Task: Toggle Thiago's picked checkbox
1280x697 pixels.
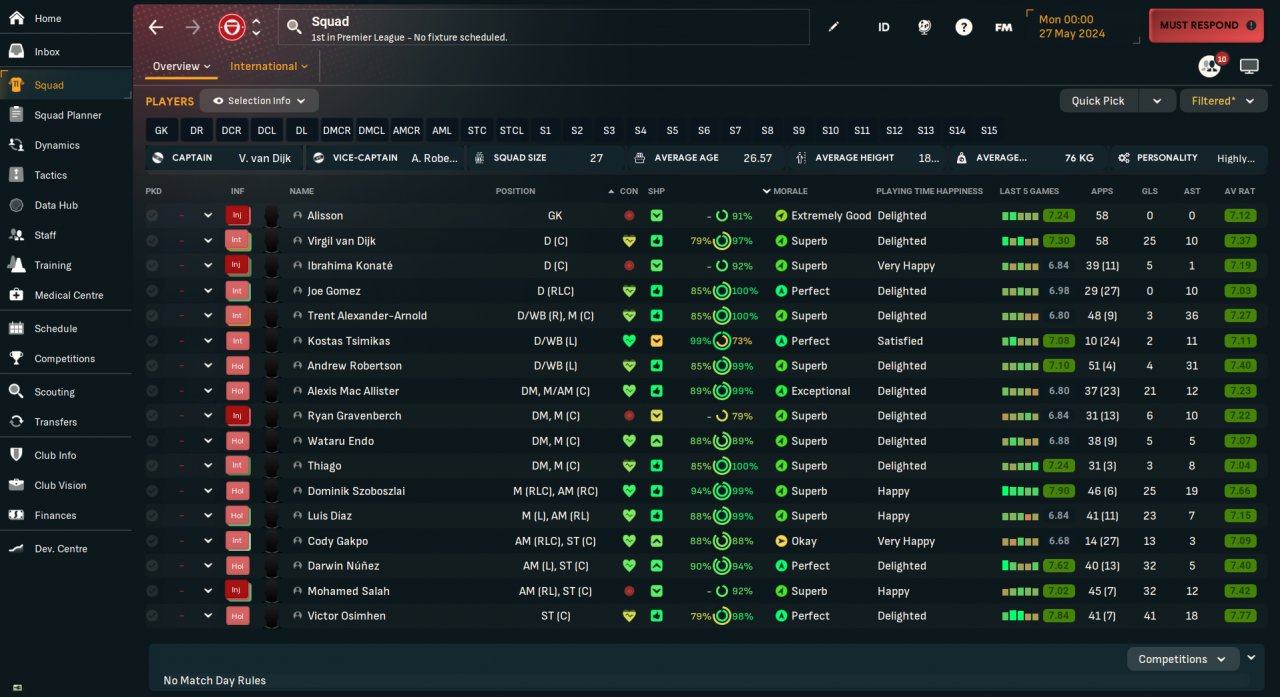Action: click(x=152, y=466)
